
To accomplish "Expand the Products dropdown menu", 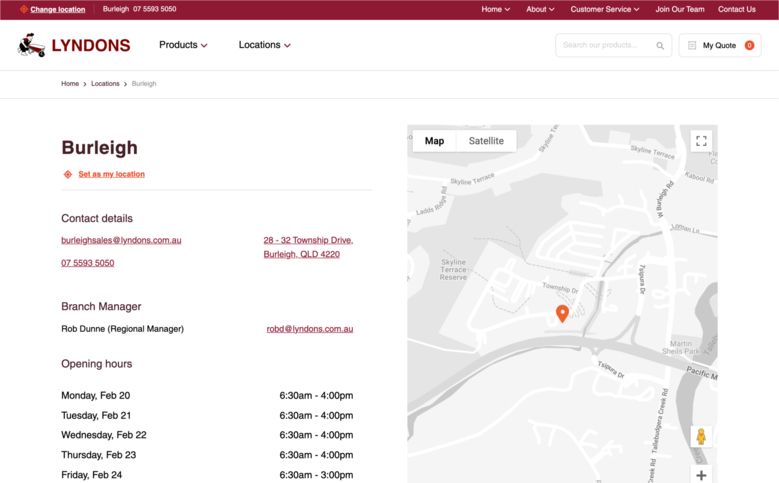I will tap(183, 45).
